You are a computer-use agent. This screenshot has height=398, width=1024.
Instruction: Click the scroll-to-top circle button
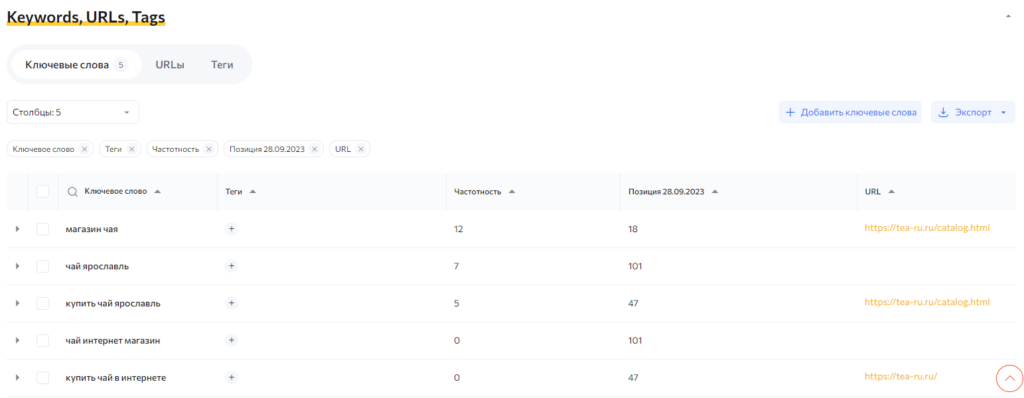pyautogui.click(x=1009, y=378)
